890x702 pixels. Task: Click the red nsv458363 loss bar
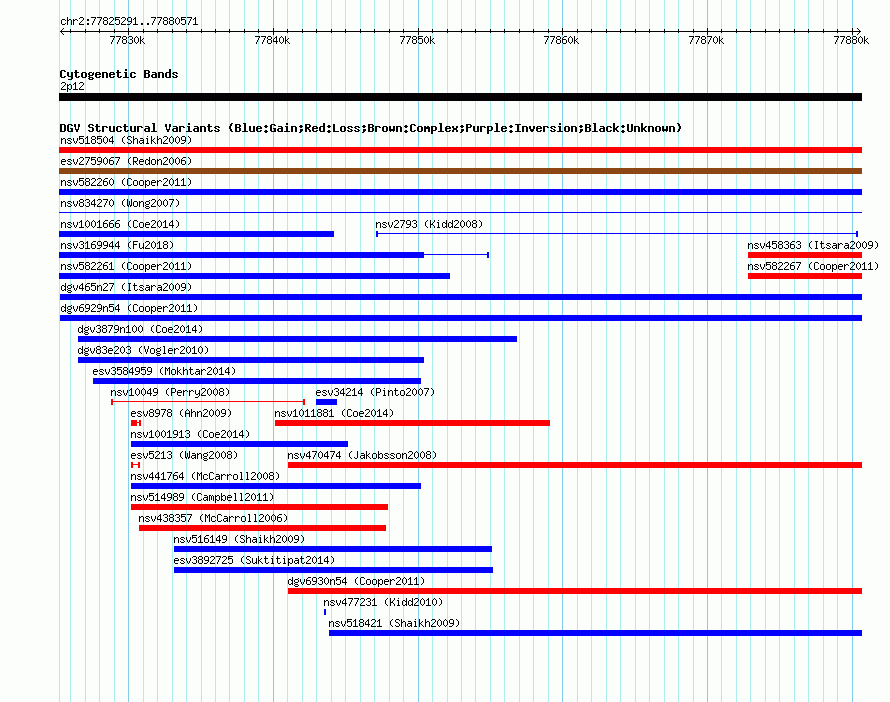[x=805, y=255]
